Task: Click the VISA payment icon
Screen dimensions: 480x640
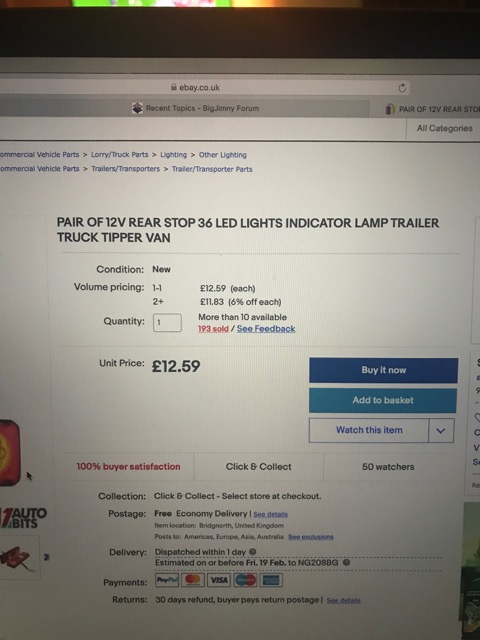Action: [x=219, y=580]
